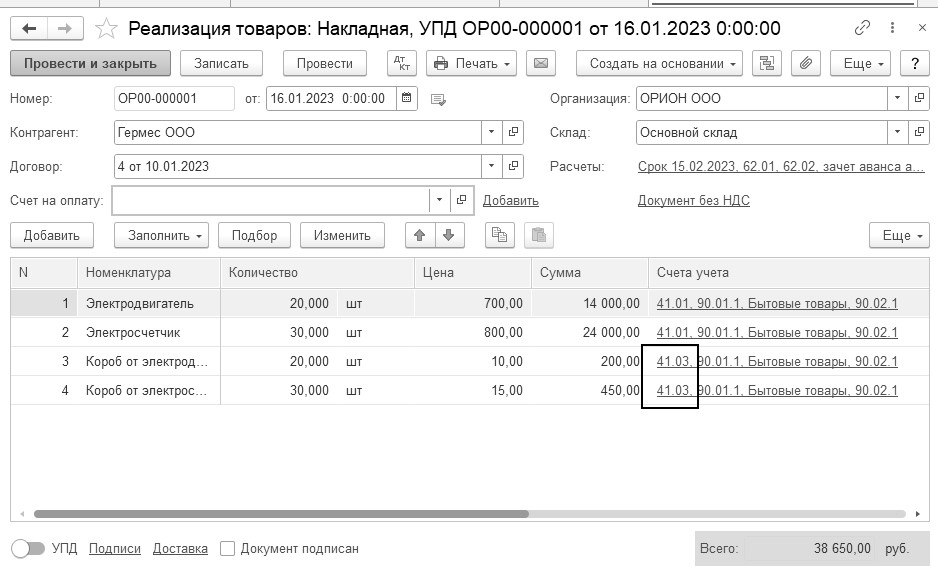The image size is (938, 567).
Task: Open Документ без НДС link
Action: point(693,200)
